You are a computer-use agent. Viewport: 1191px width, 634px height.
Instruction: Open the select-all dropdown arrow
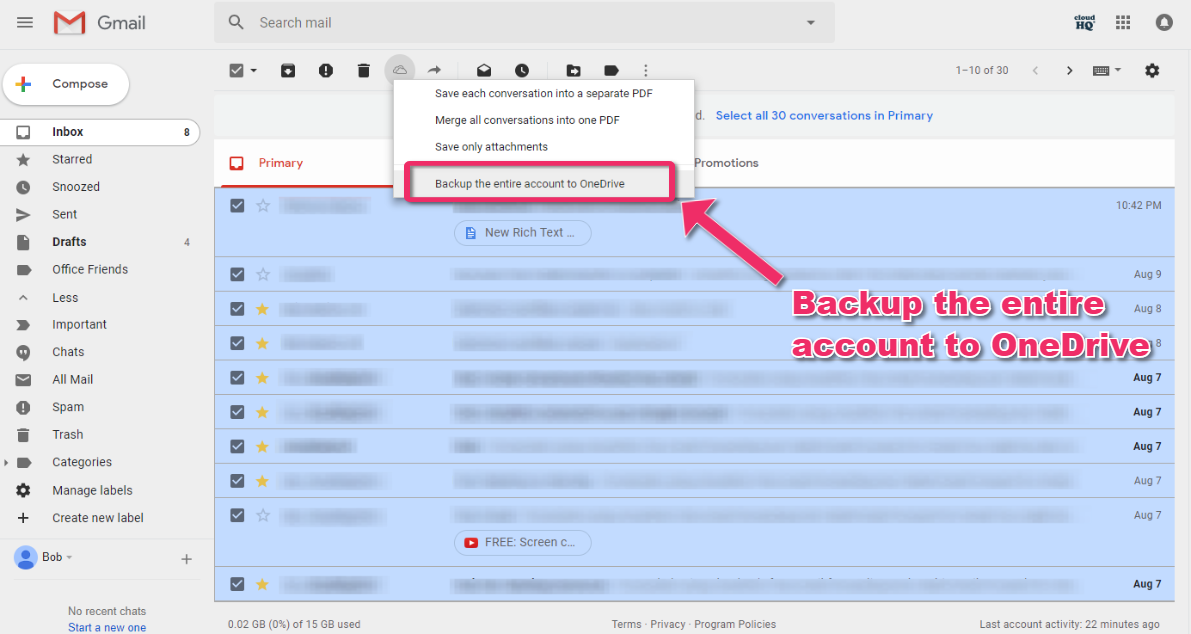254,71
